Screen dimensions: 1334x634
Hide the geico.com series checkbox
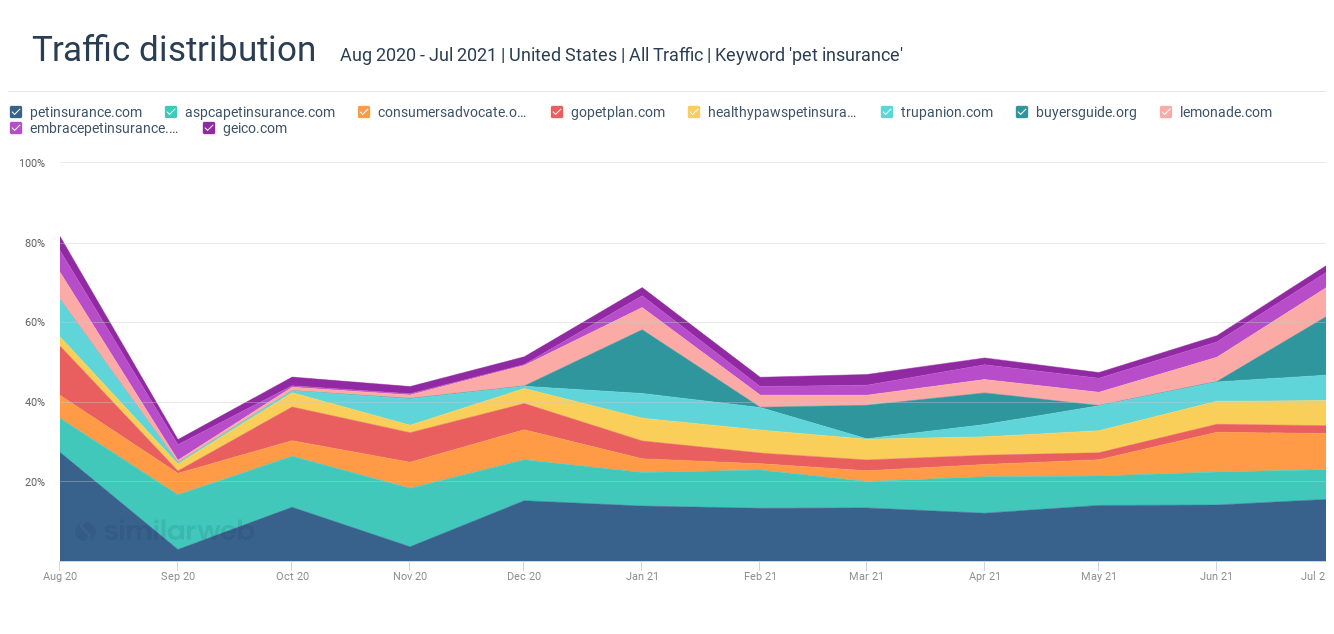(x=209, y=128)
